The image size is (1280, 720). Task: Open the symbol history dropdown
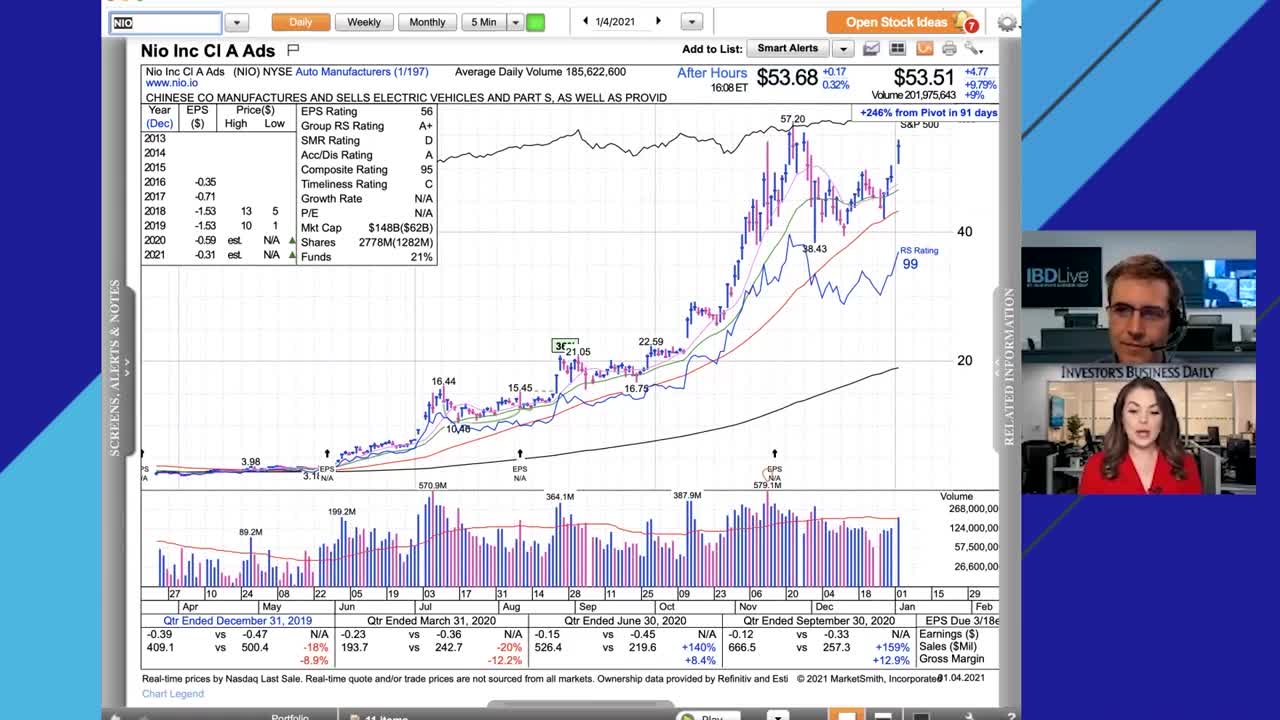point(237,22)
